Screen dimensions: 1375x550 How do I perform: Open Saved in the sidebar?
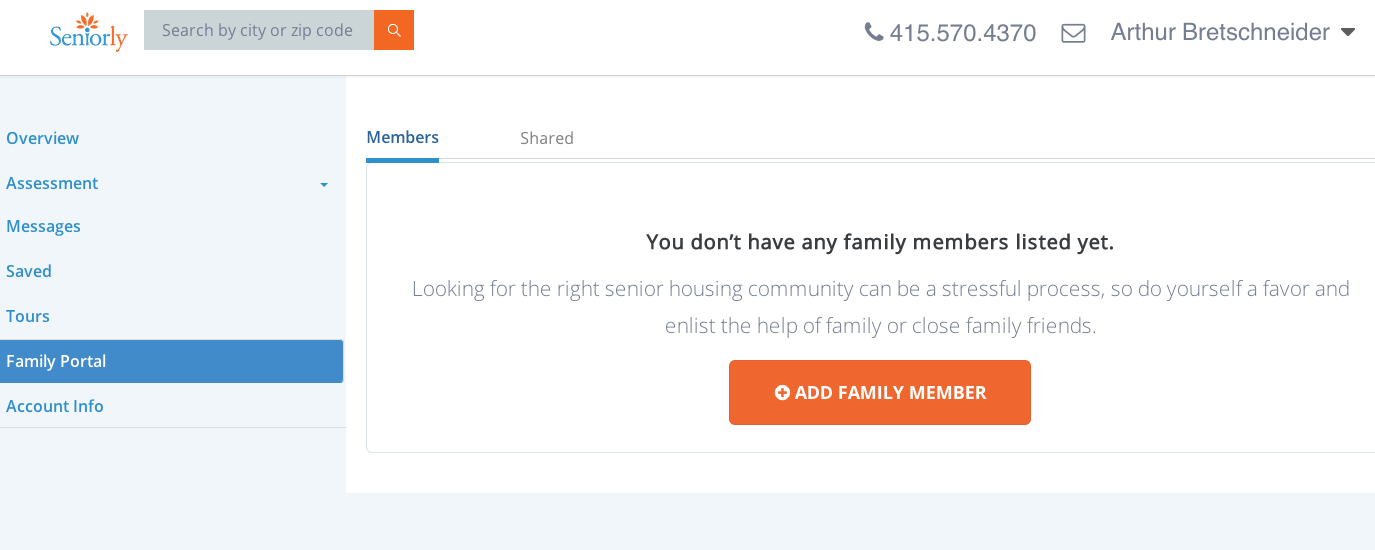29,271
